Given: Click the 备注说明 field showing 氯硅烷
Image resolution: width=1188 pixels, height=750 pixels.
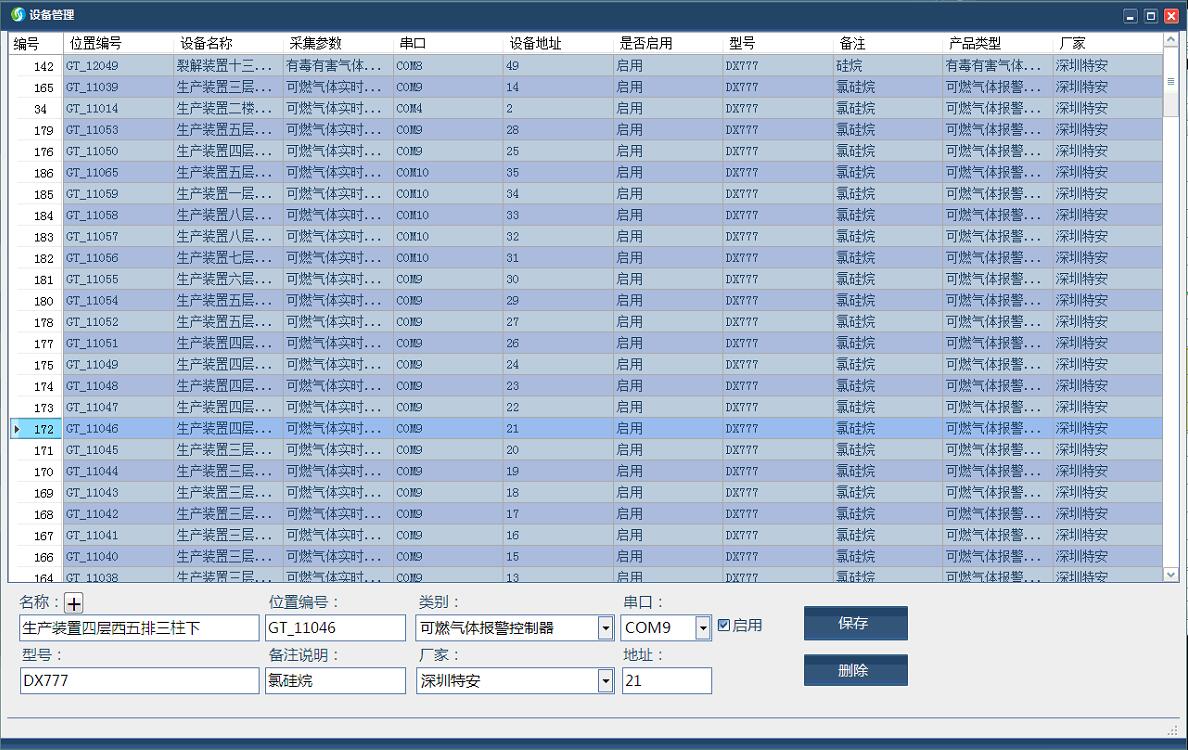Looking at the screenshot, I should (336, 680).
